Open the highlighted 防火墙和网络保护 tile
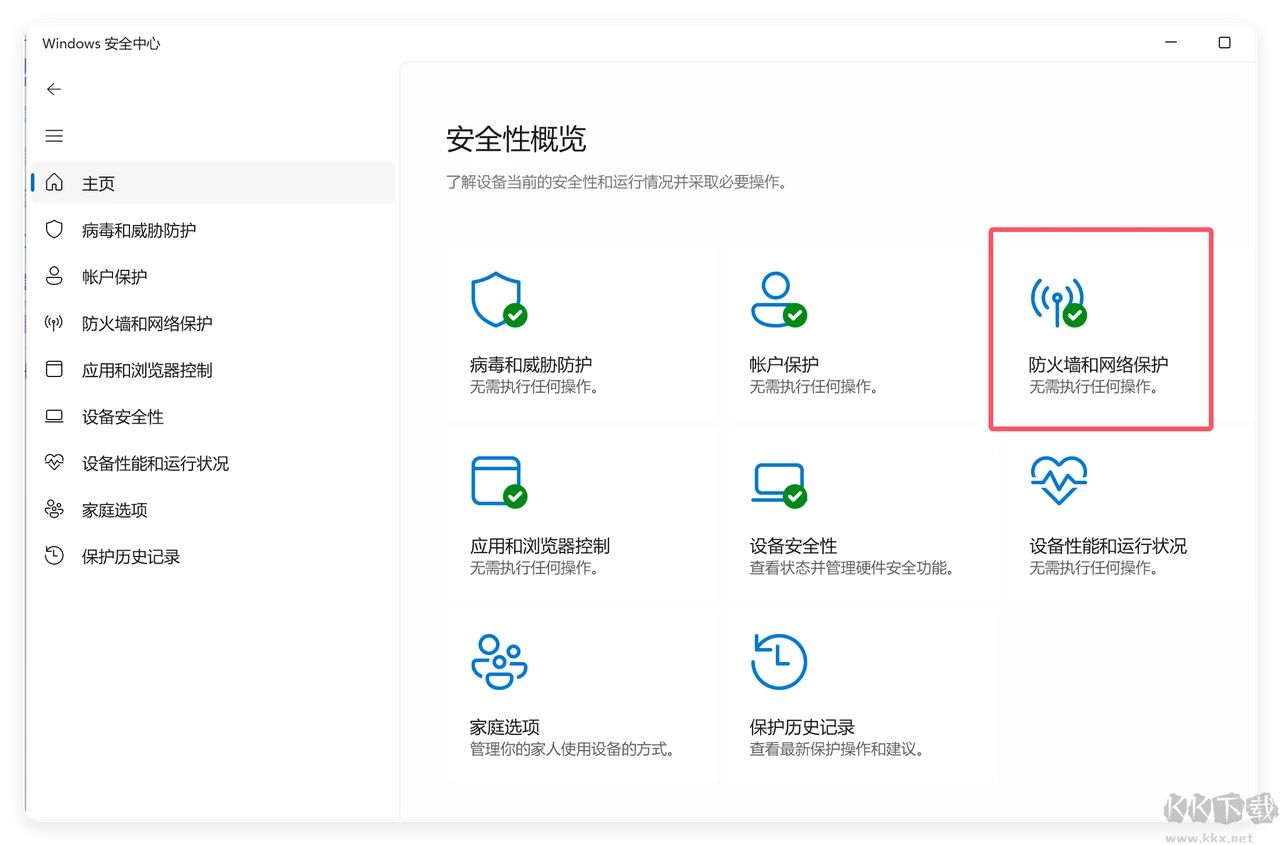Screen dimensions: 1280x845 1100,328
